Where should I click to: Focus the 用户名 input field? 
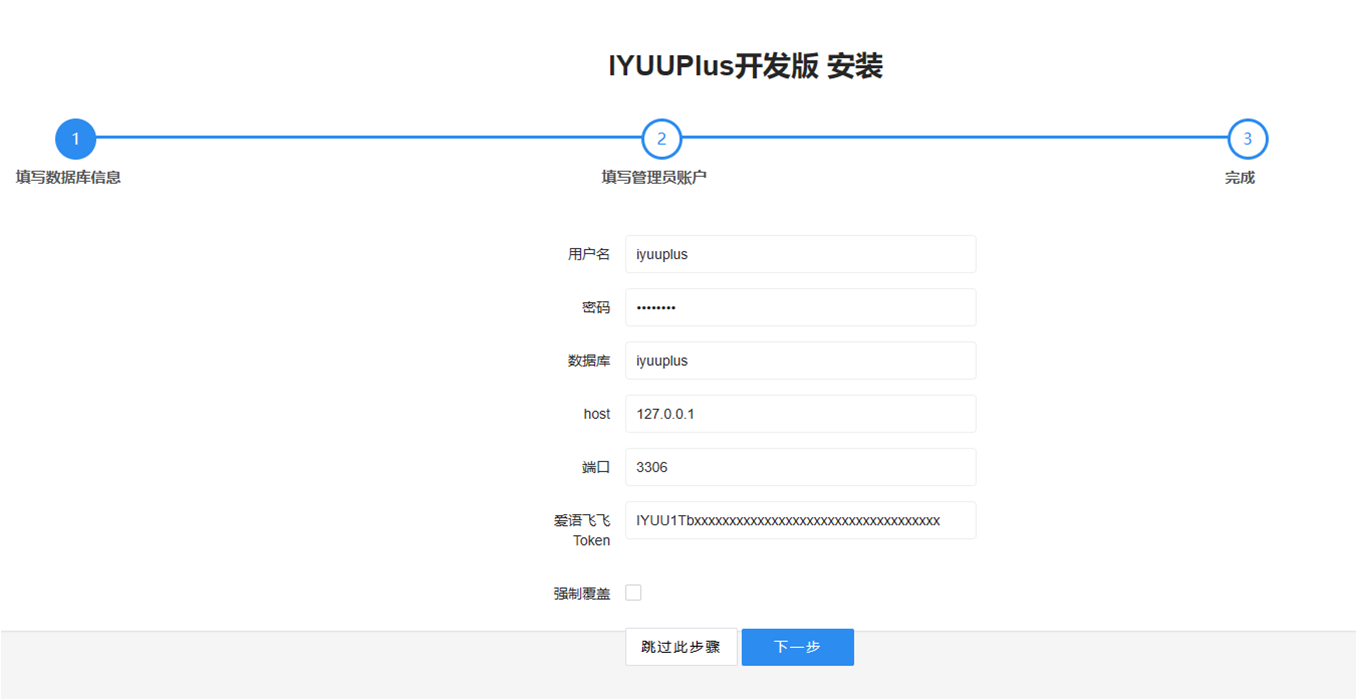tap(800, 254)
